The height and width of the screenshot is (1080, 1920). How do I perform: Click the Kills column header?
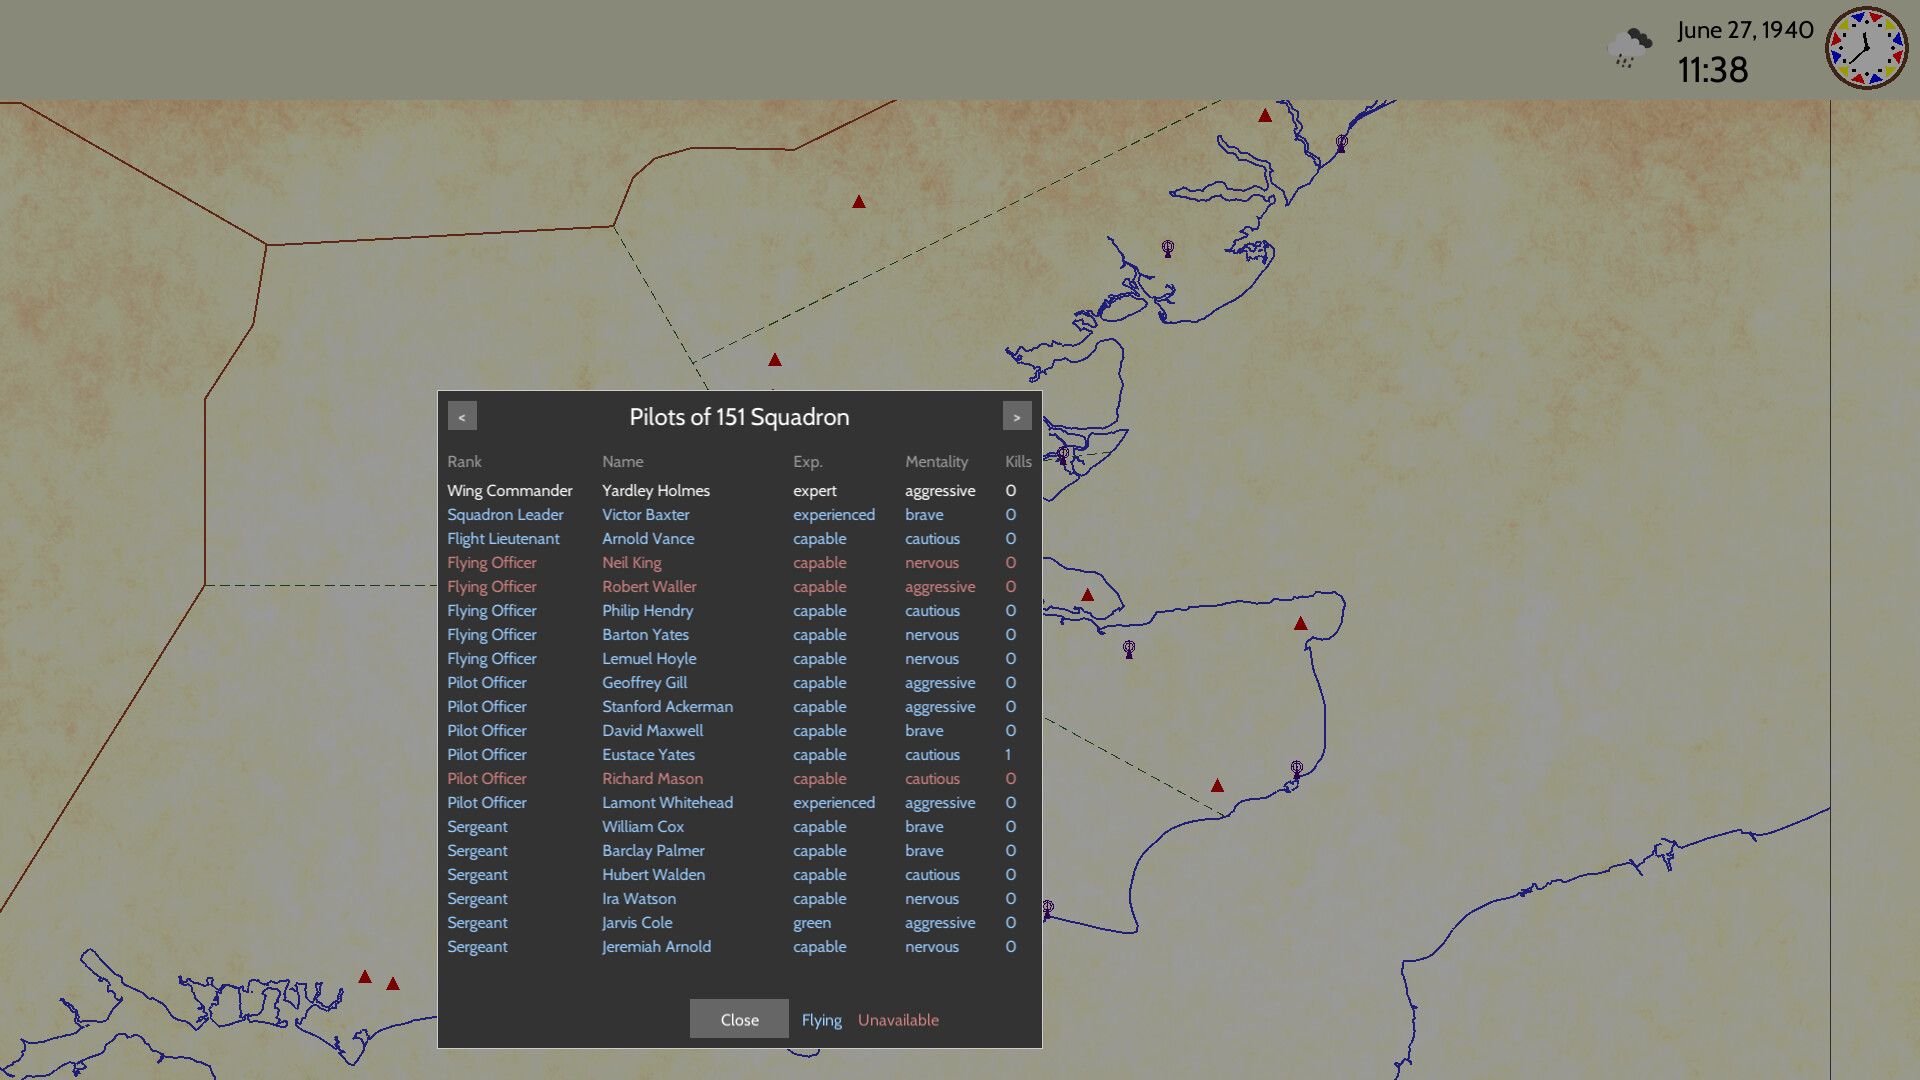[x=1018, y=462]
